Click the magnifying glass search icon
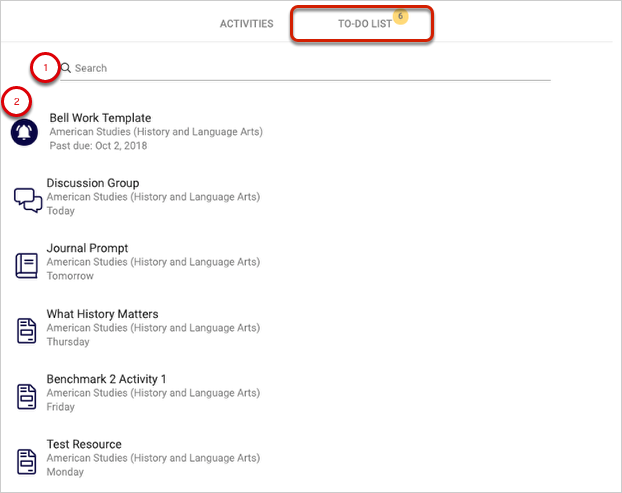 66,69
